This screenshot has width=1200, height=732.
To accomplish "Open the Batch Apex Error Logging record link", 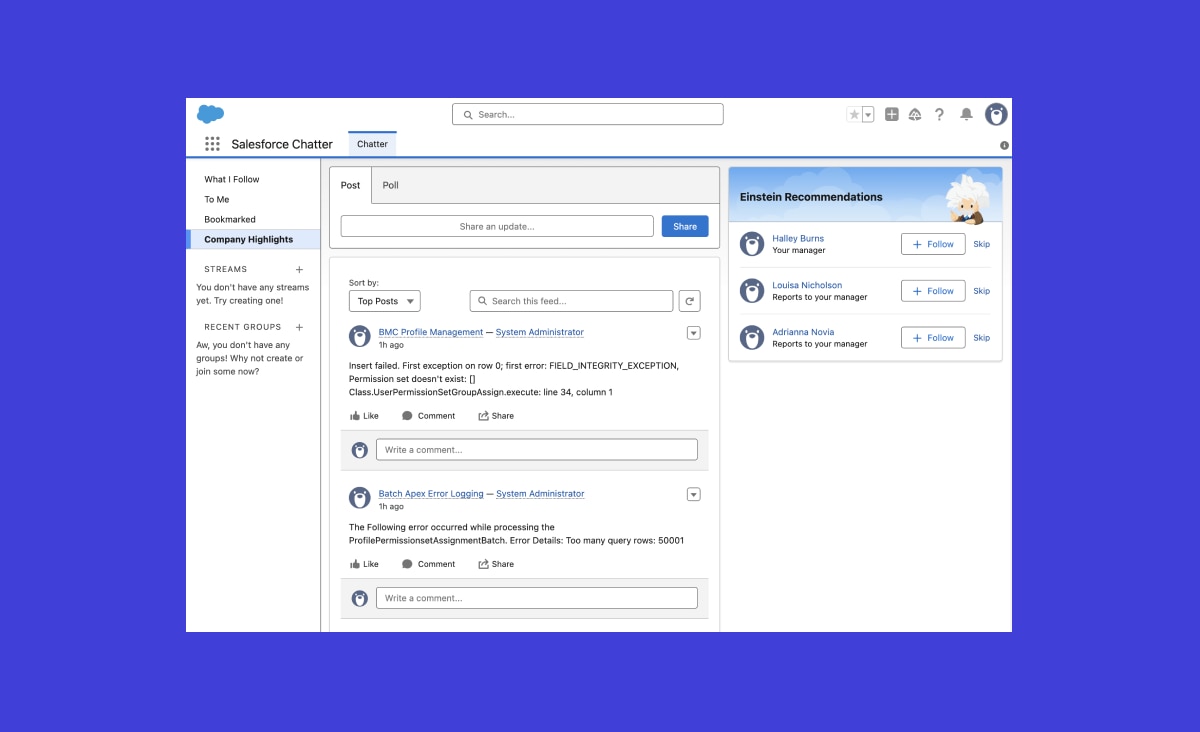I will [430, 493].
